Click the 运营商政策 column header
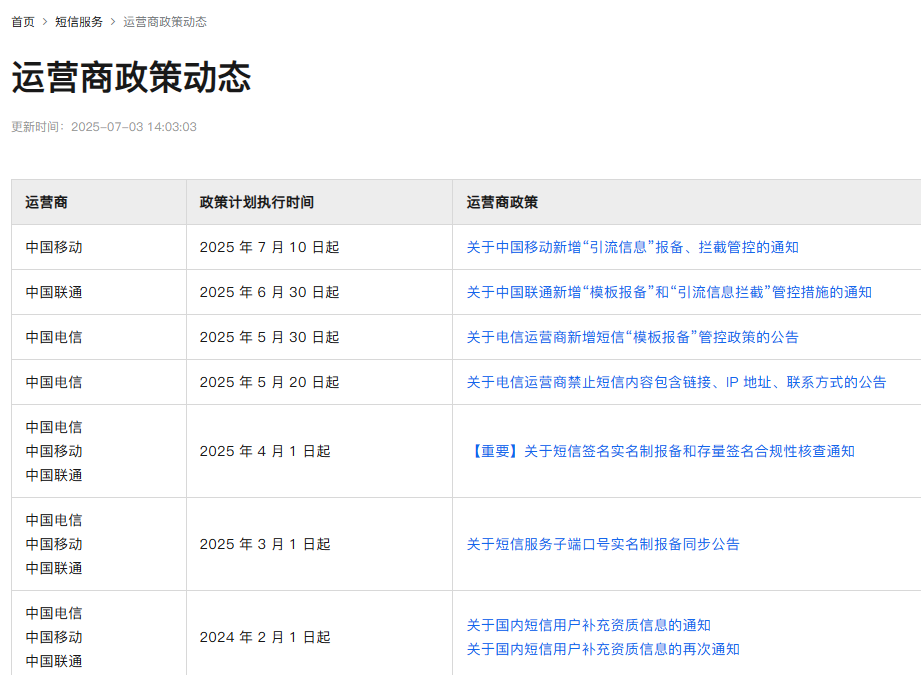The width and height of the screenshot is (921, 675). (687, 202)
